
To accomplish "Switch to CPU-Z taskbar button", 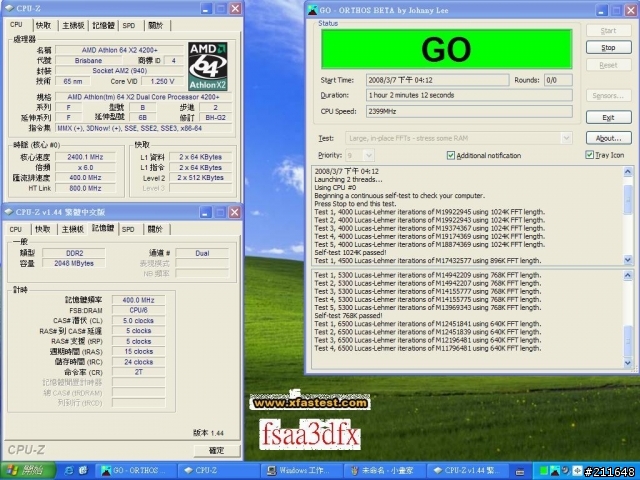I will [x=218, y=471].
